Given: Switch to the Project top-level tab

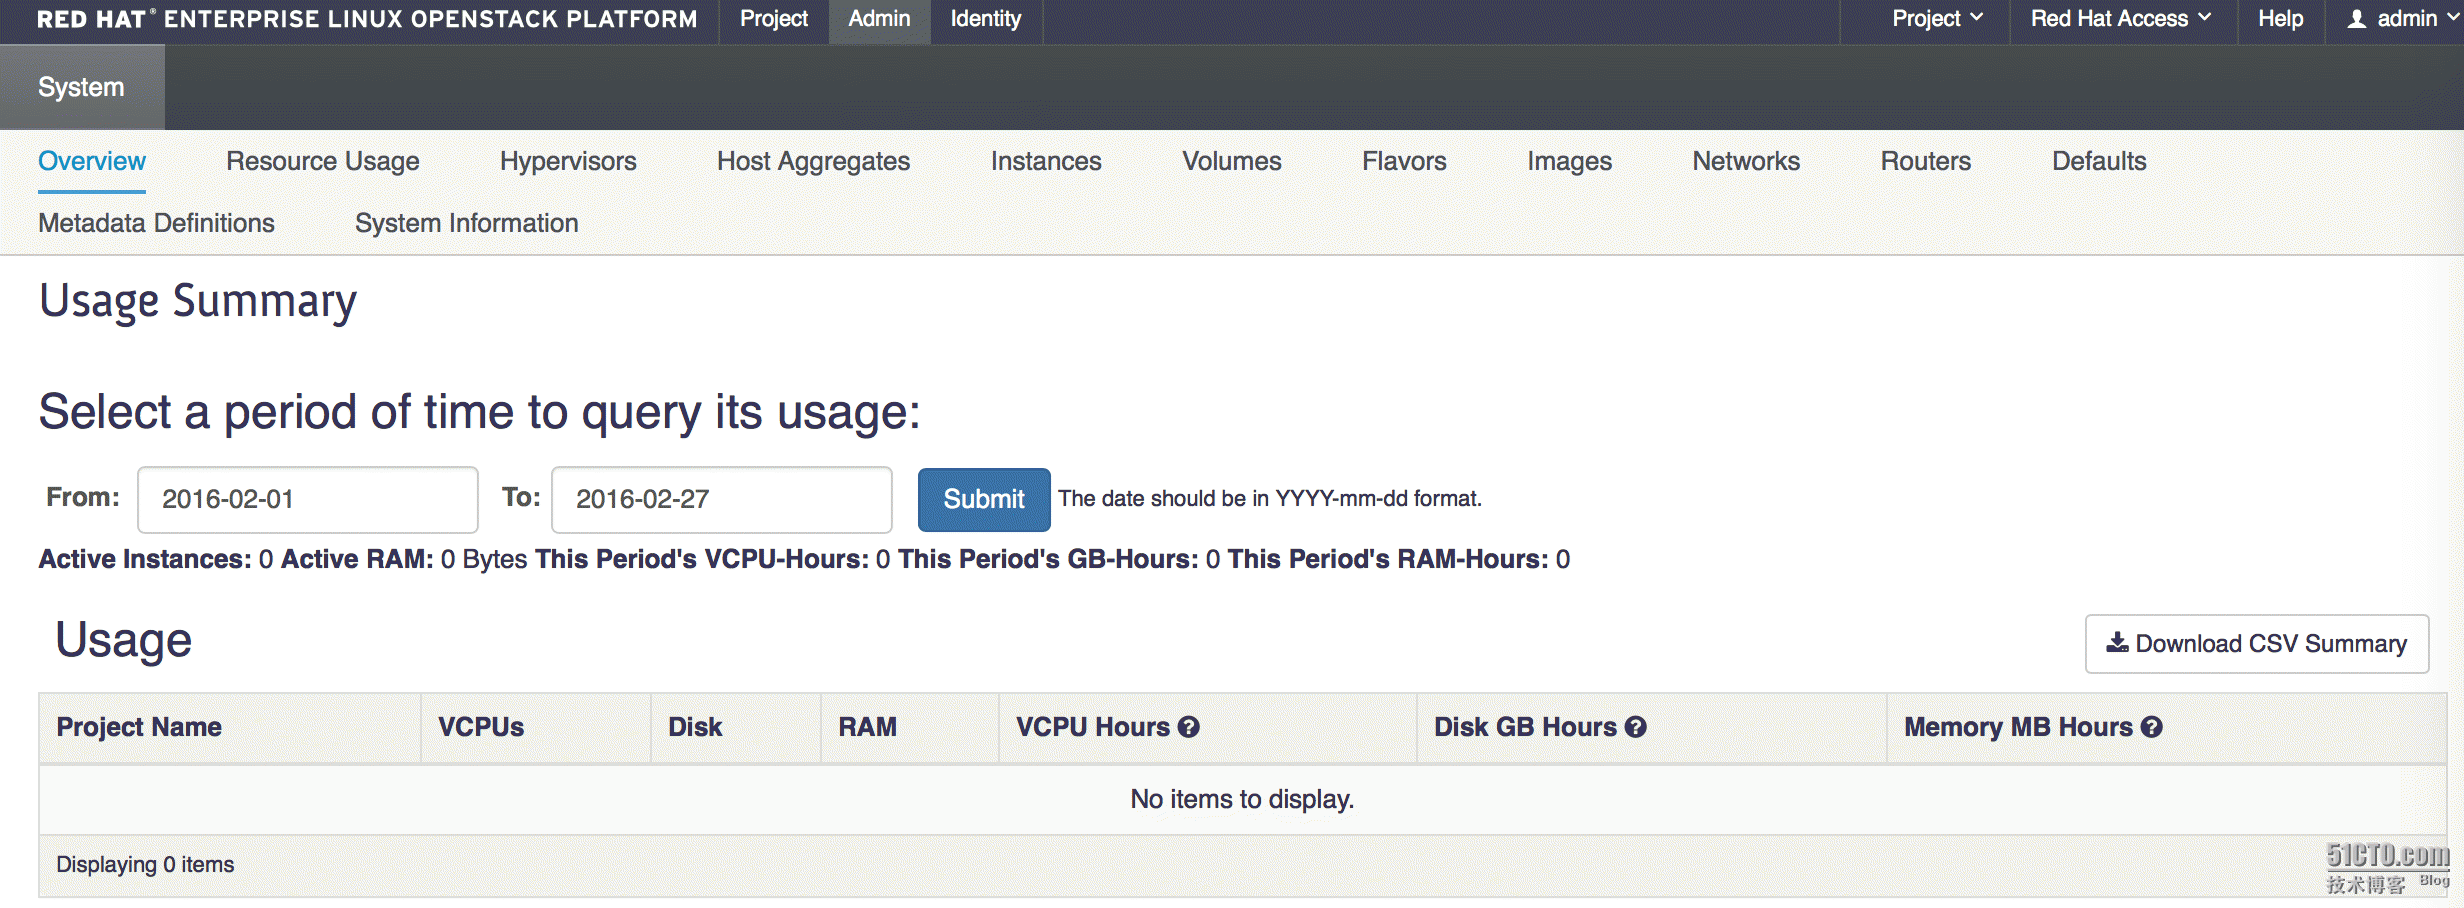Looking at the screenshot, I should (774, 19).
